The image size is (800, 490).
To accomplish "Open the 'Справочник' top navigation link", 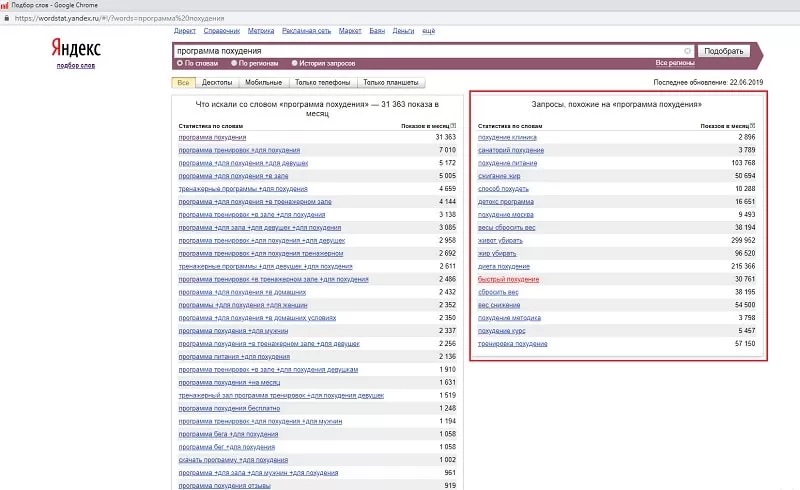I will tap(221, 31).
